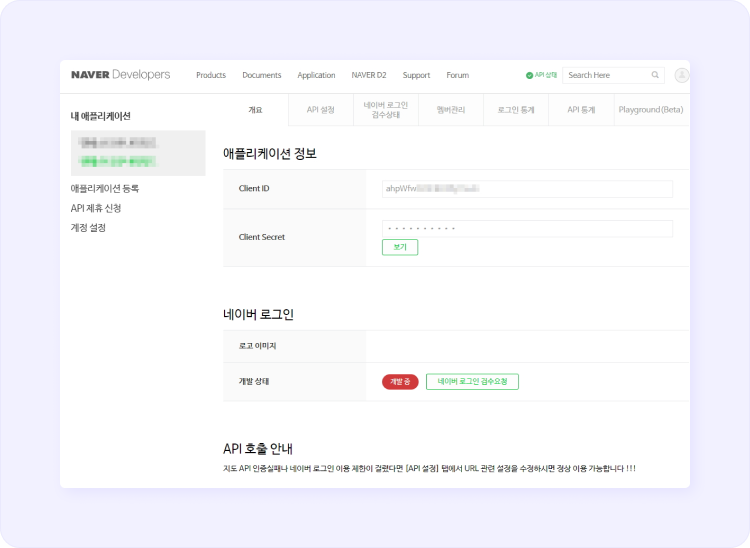The height and width of the screenshot is (548, 750).
Task: Click the 애플리케이션 정보 heading
Action: pyautogui.click(x=270, y=153)
